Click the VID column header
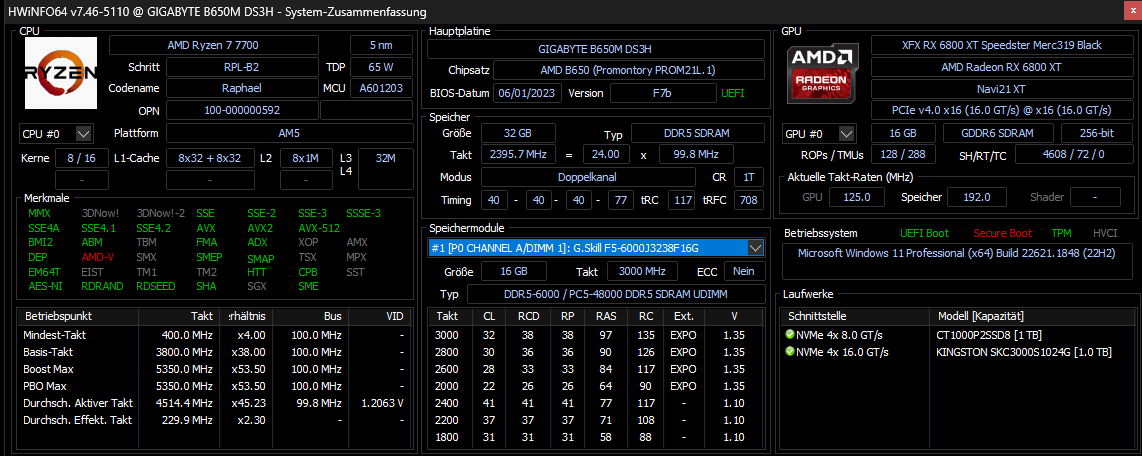Image resolution: width=1142 pixels, height=456 pixels. [381, 317]
